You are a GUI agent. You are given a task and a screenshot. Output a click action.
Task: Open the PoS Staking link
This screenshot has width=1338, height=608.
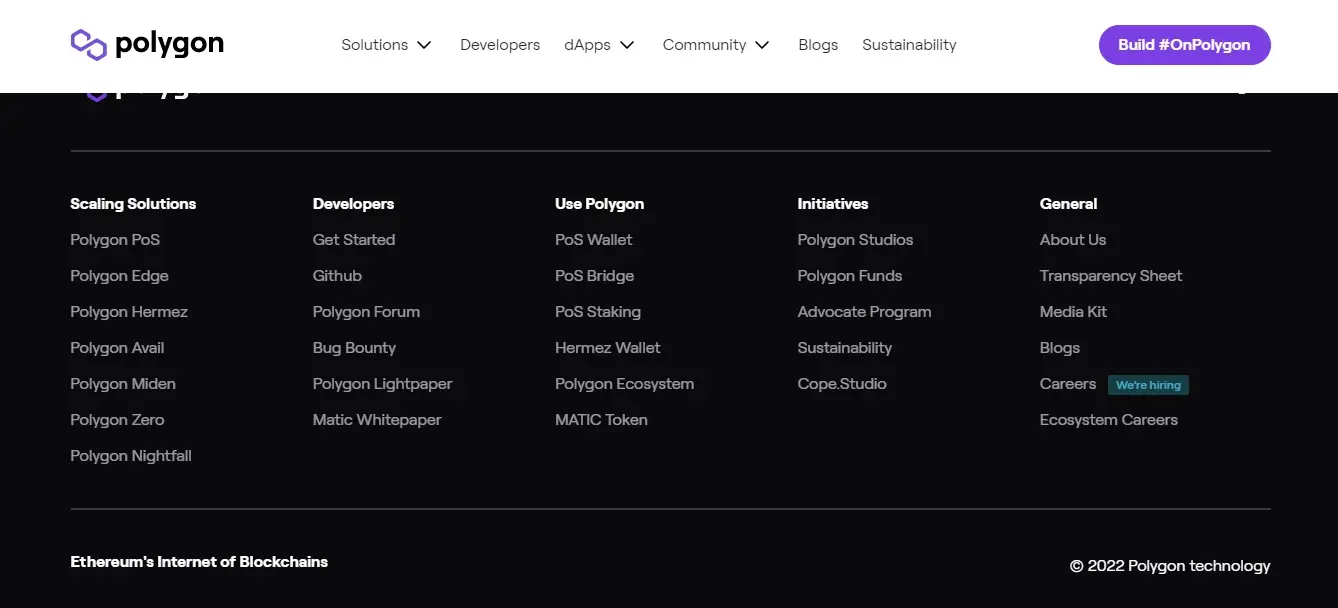[598, 312]
